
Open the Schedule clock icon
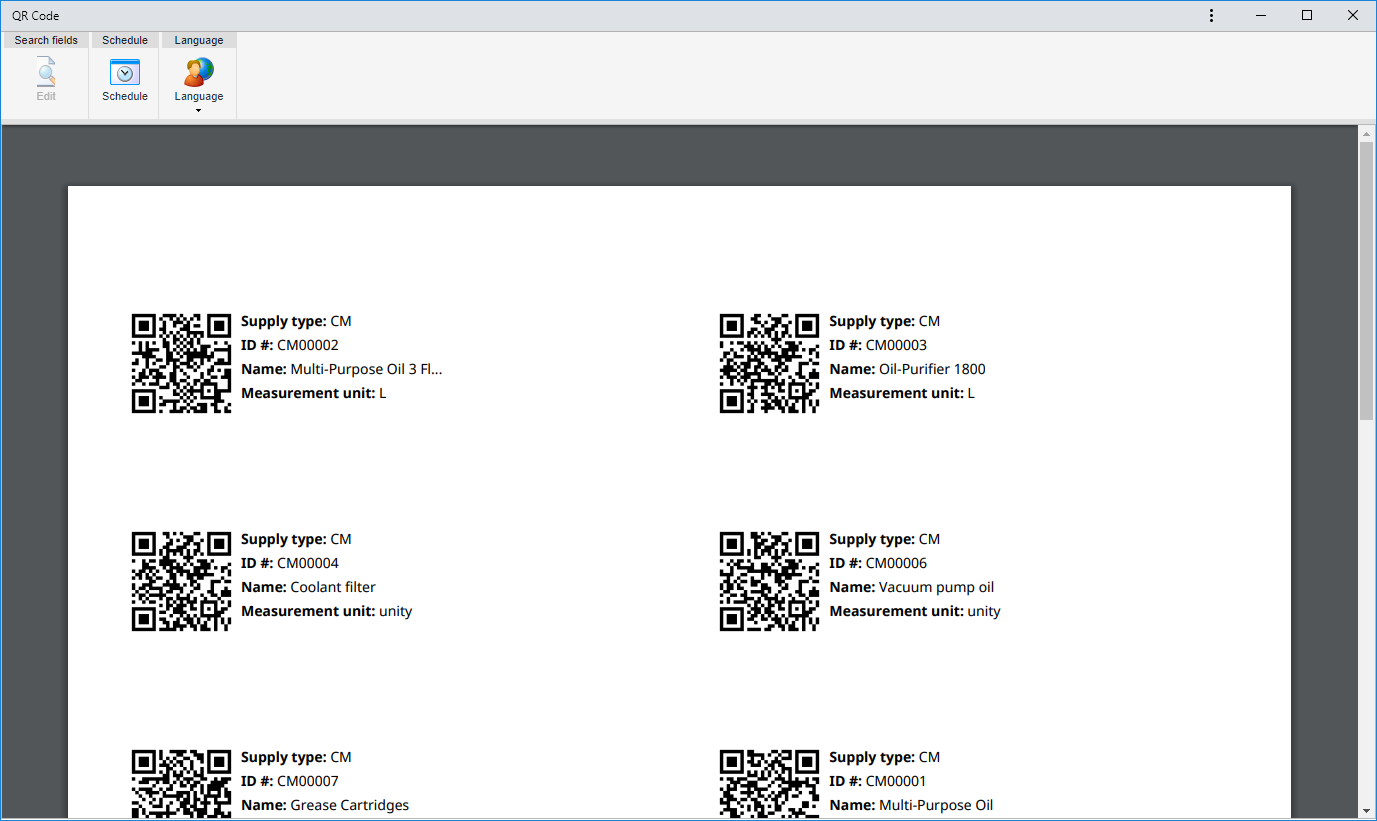[x=125, y=72]
